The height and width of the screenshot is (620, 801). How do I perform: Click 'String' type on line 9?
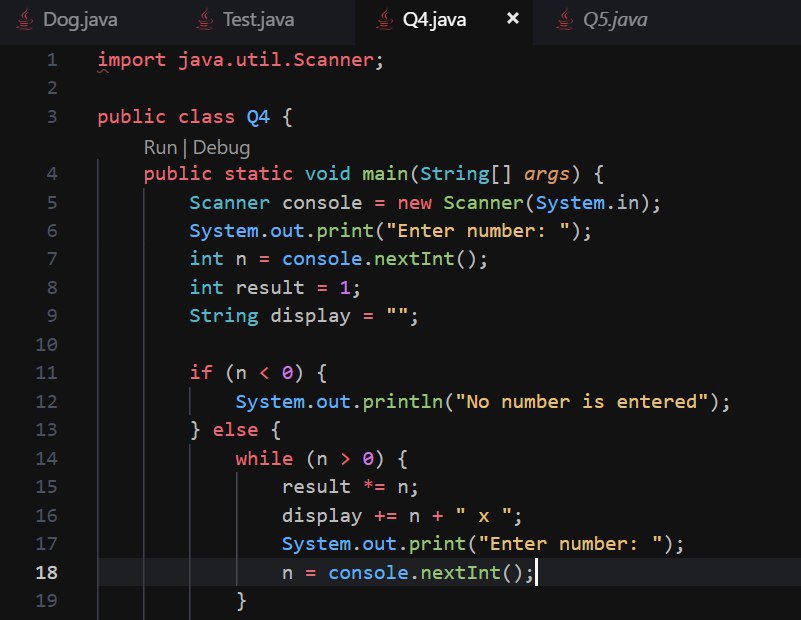(x=224, y=316)
